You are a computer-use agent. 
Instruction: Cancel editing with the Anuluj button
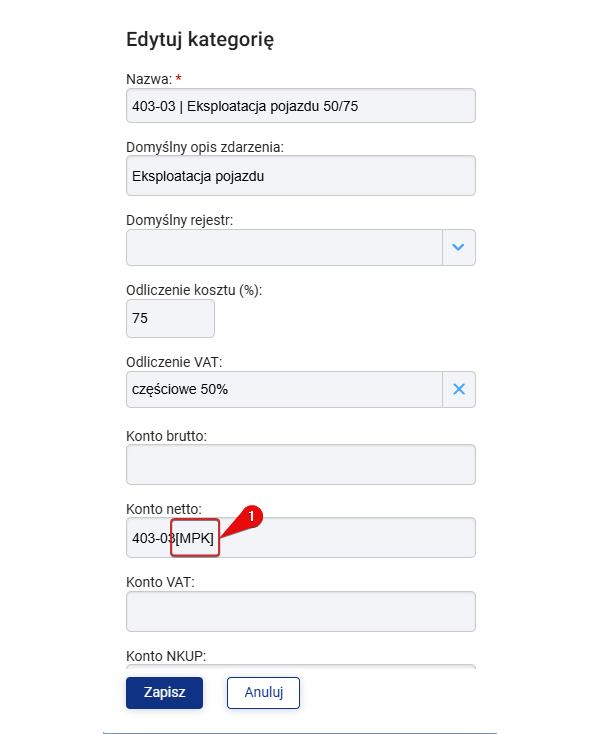point(263,692)
